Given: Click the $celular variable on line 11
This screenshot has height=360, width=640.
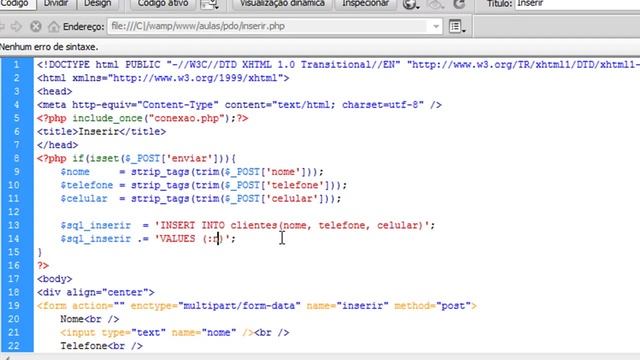Looking at the screenshot, I should pos(84,199).
